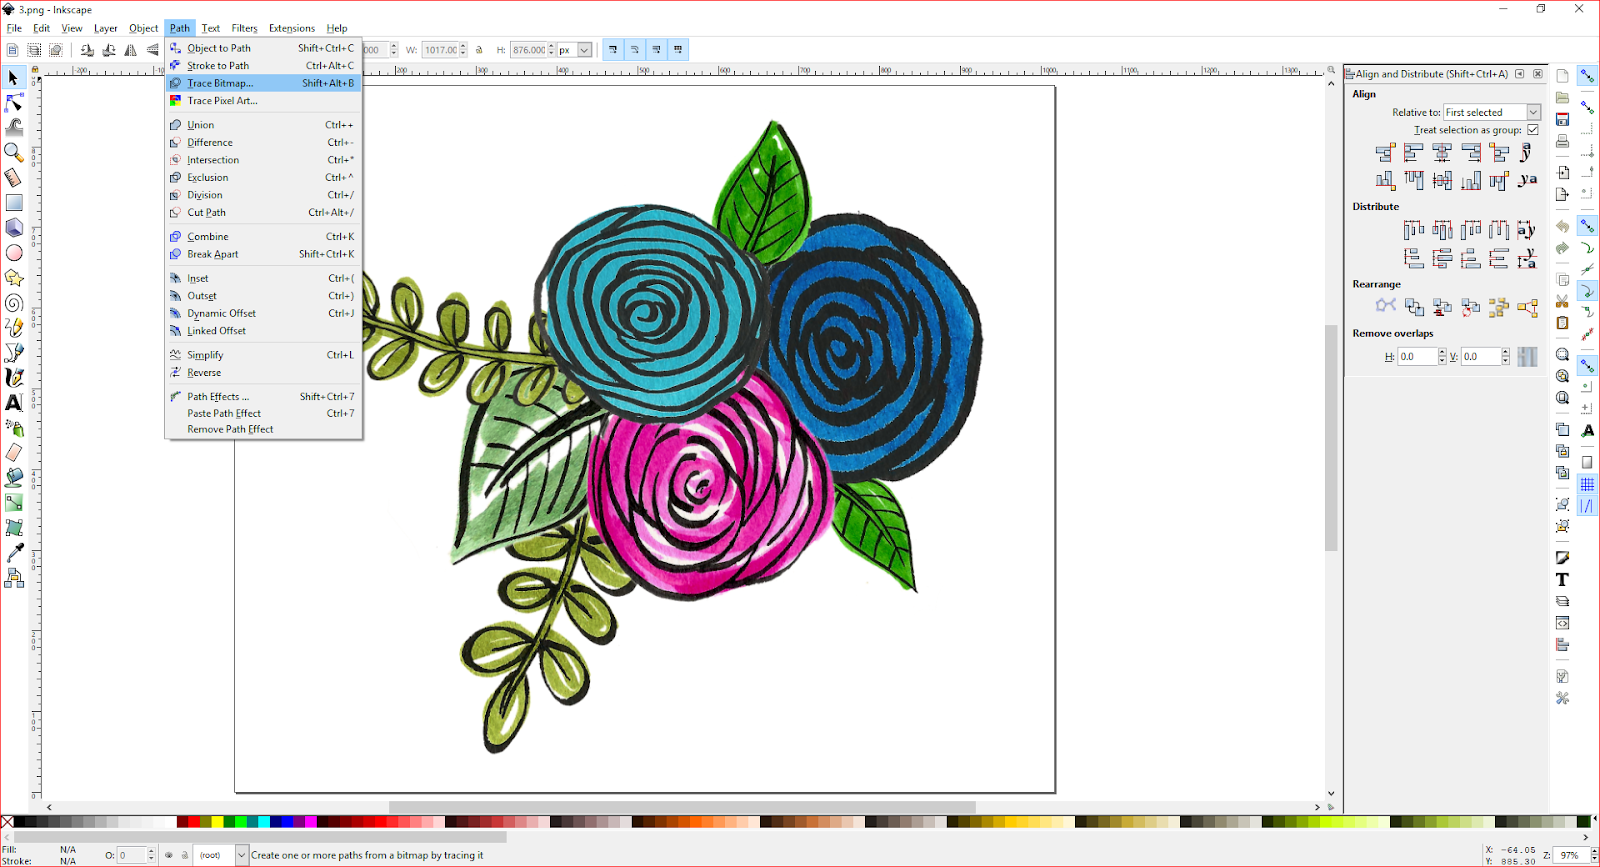This screenshot has width=1600, height=867.
Task: Click Break Apart menu entry
Action: tap(212, 254)
